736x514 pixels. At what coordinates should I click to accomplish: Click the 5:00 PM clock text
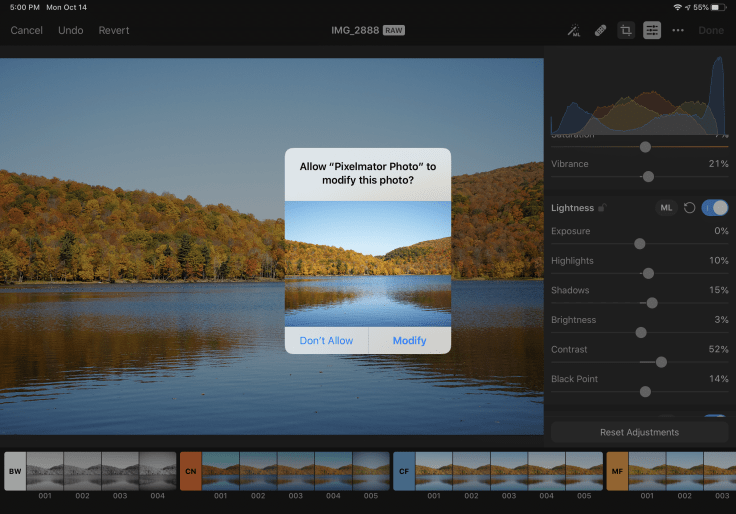(25, 8)
